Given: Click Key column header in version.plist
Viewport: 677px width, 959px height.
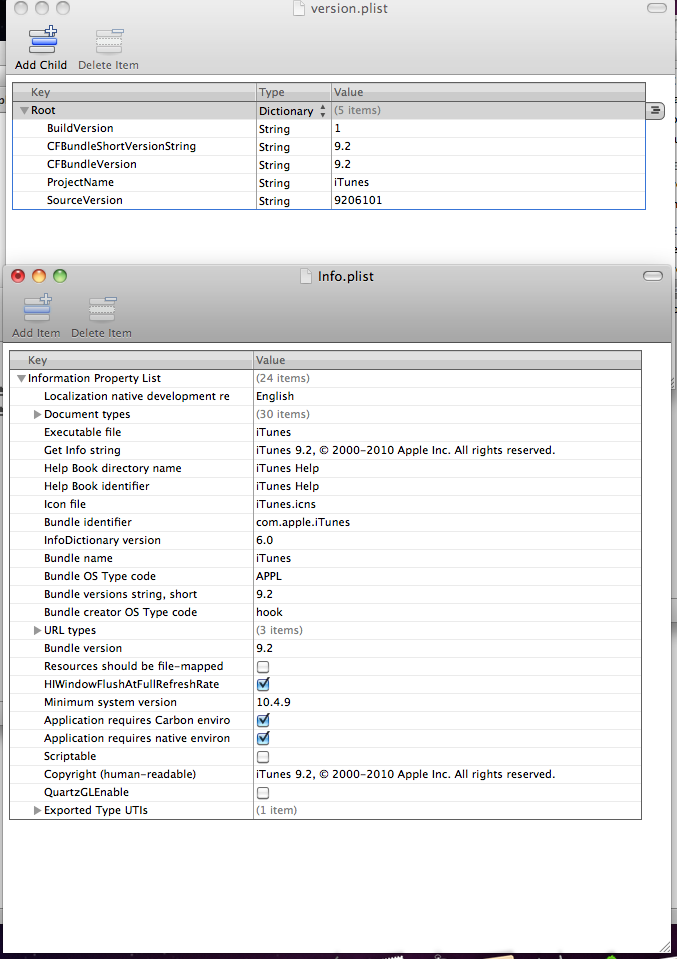Looking at the screenshot, I should [x=135, y=92].
